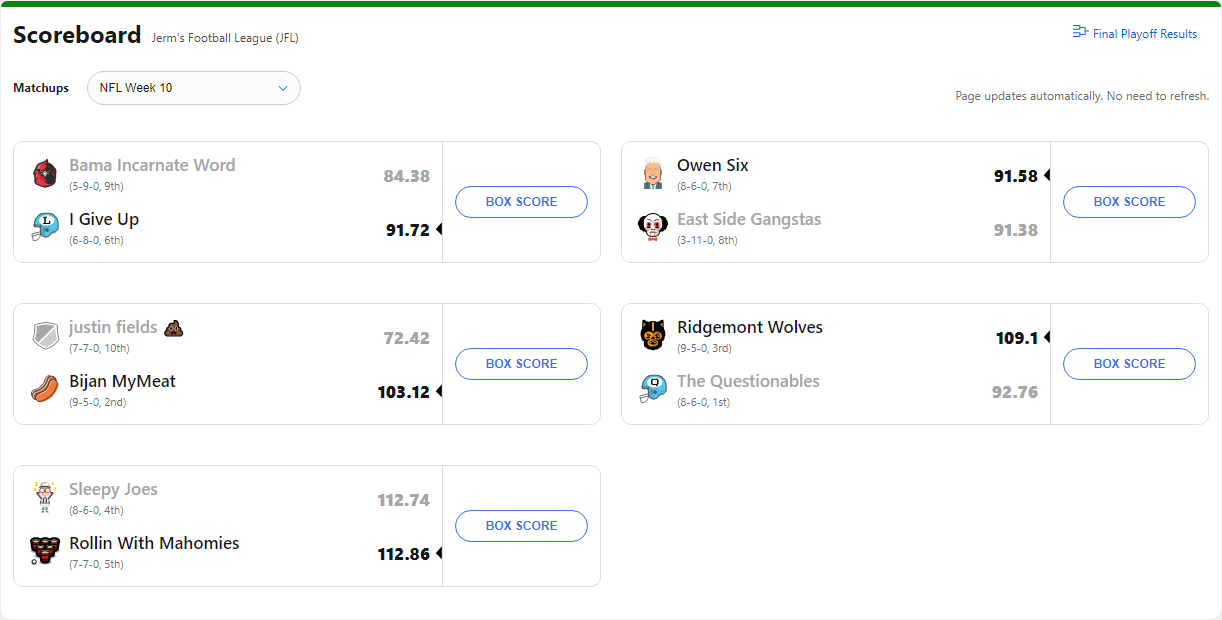
Task: Open Box Score for Owen Six matchup
Action: pyautogui.click(x=1129, y=202)
